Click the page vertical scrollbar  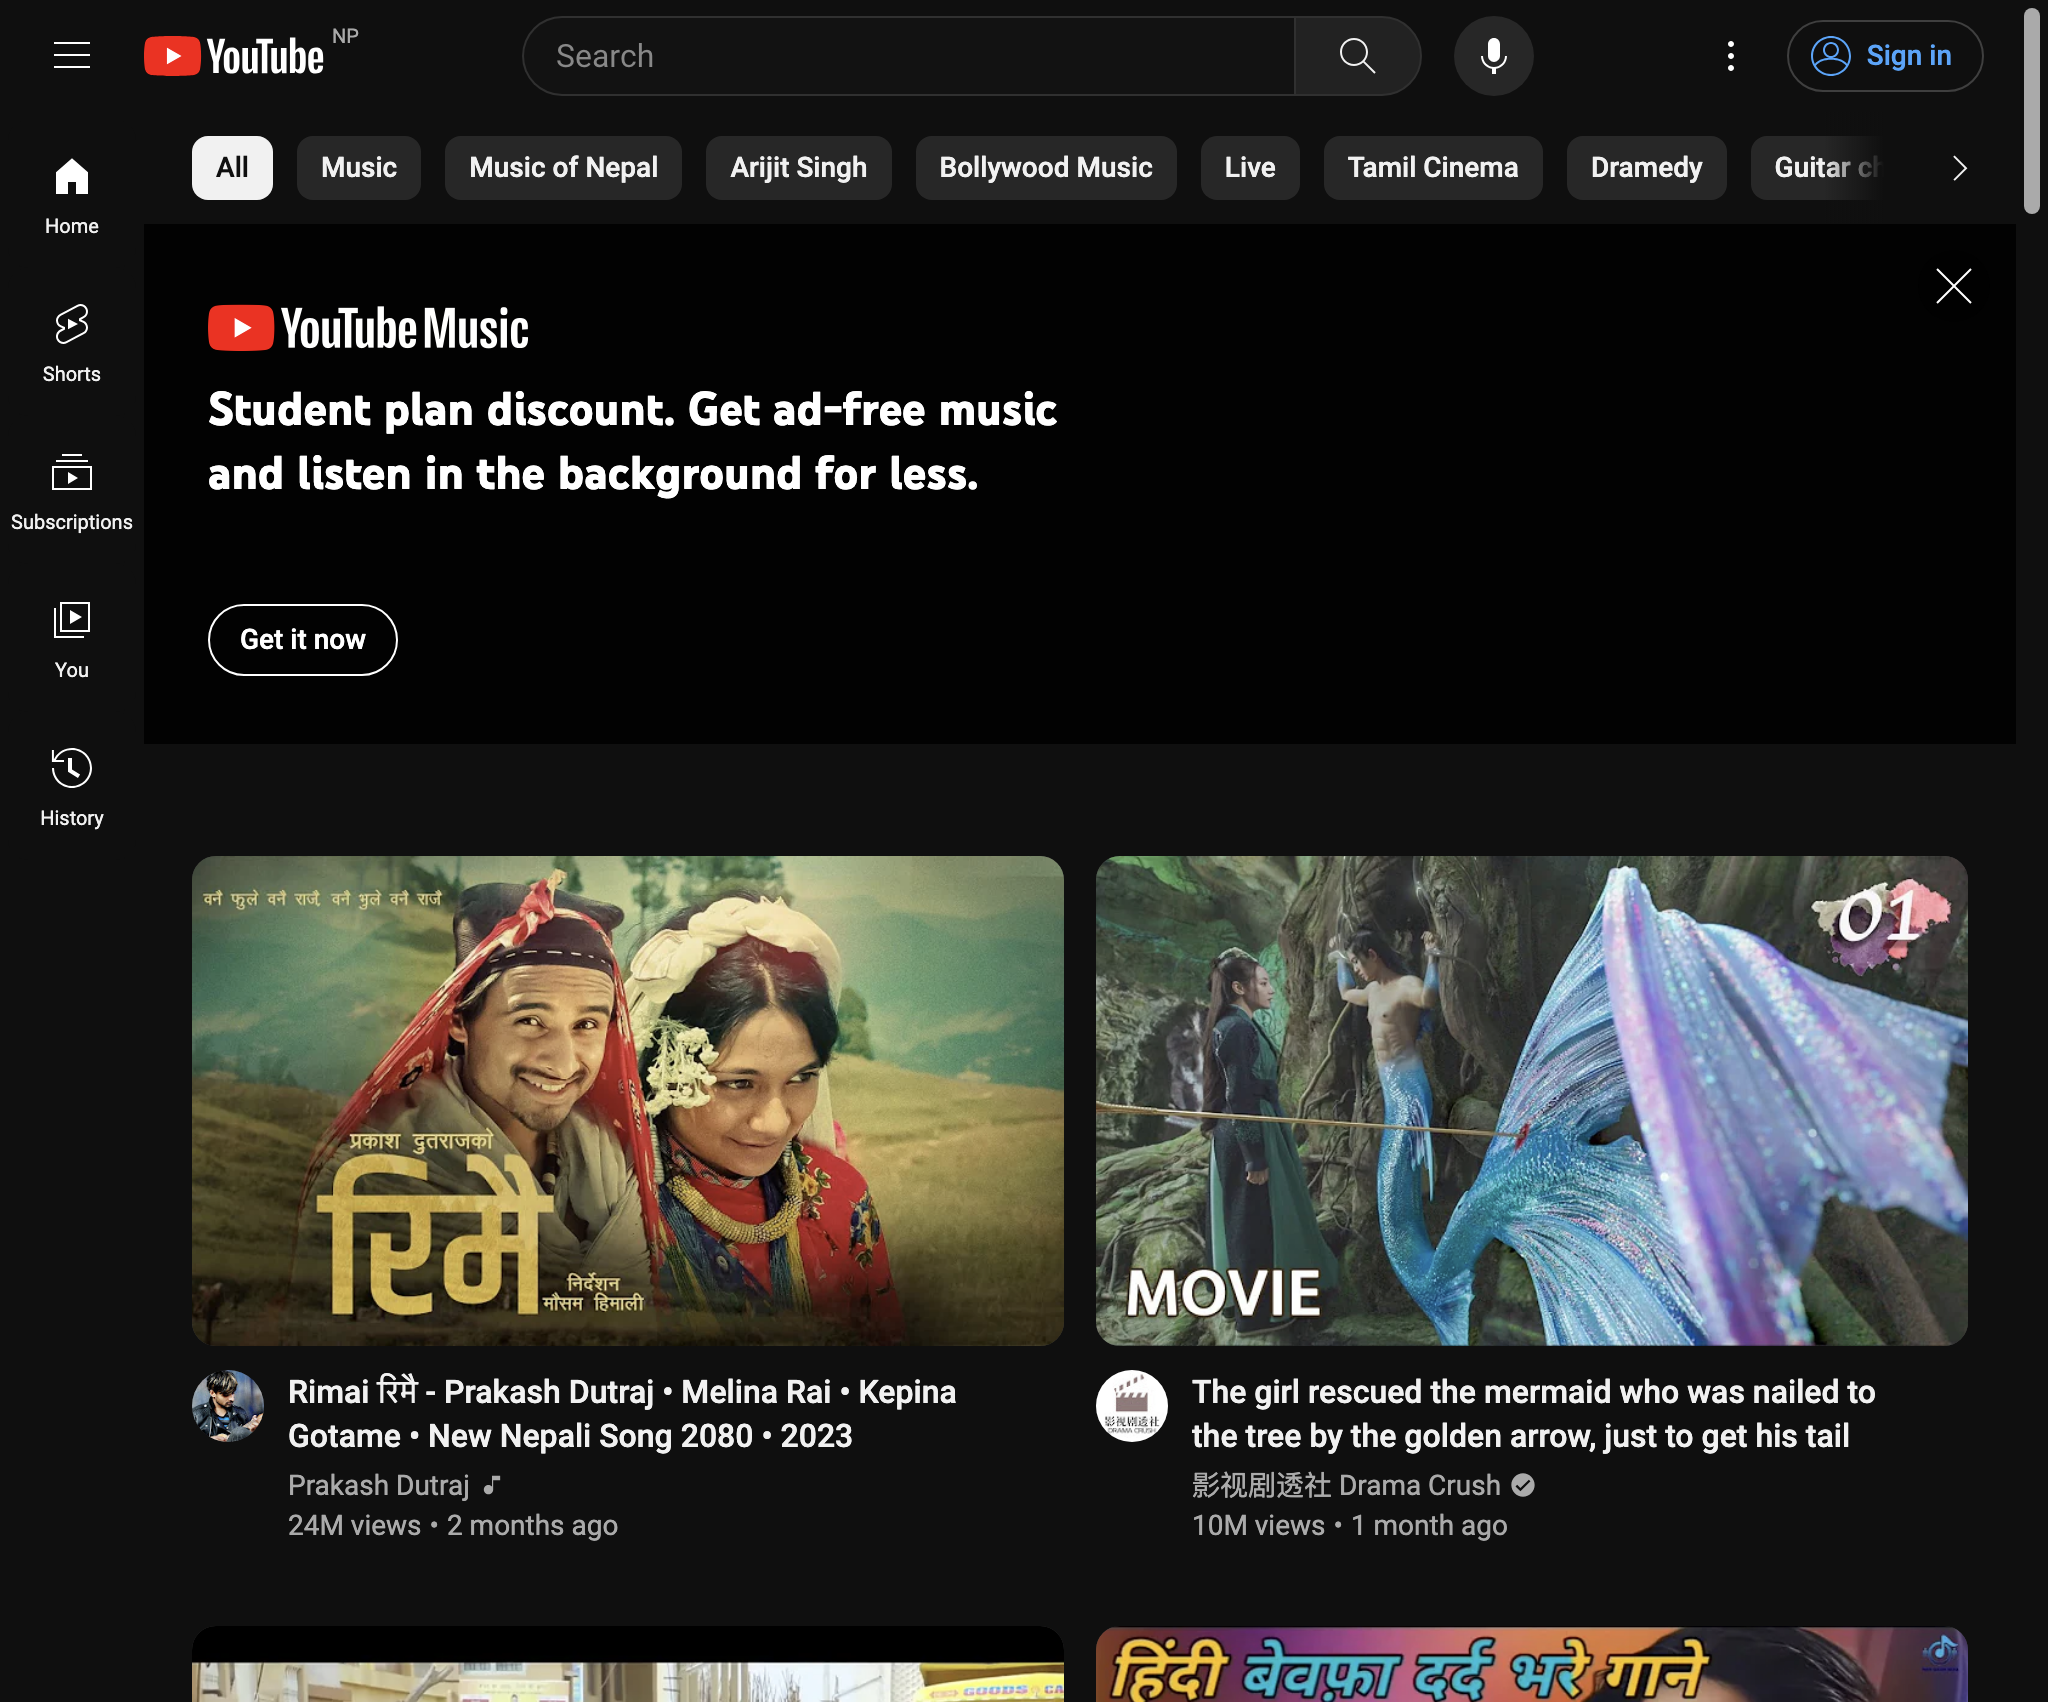click(x=2031, y=110)
